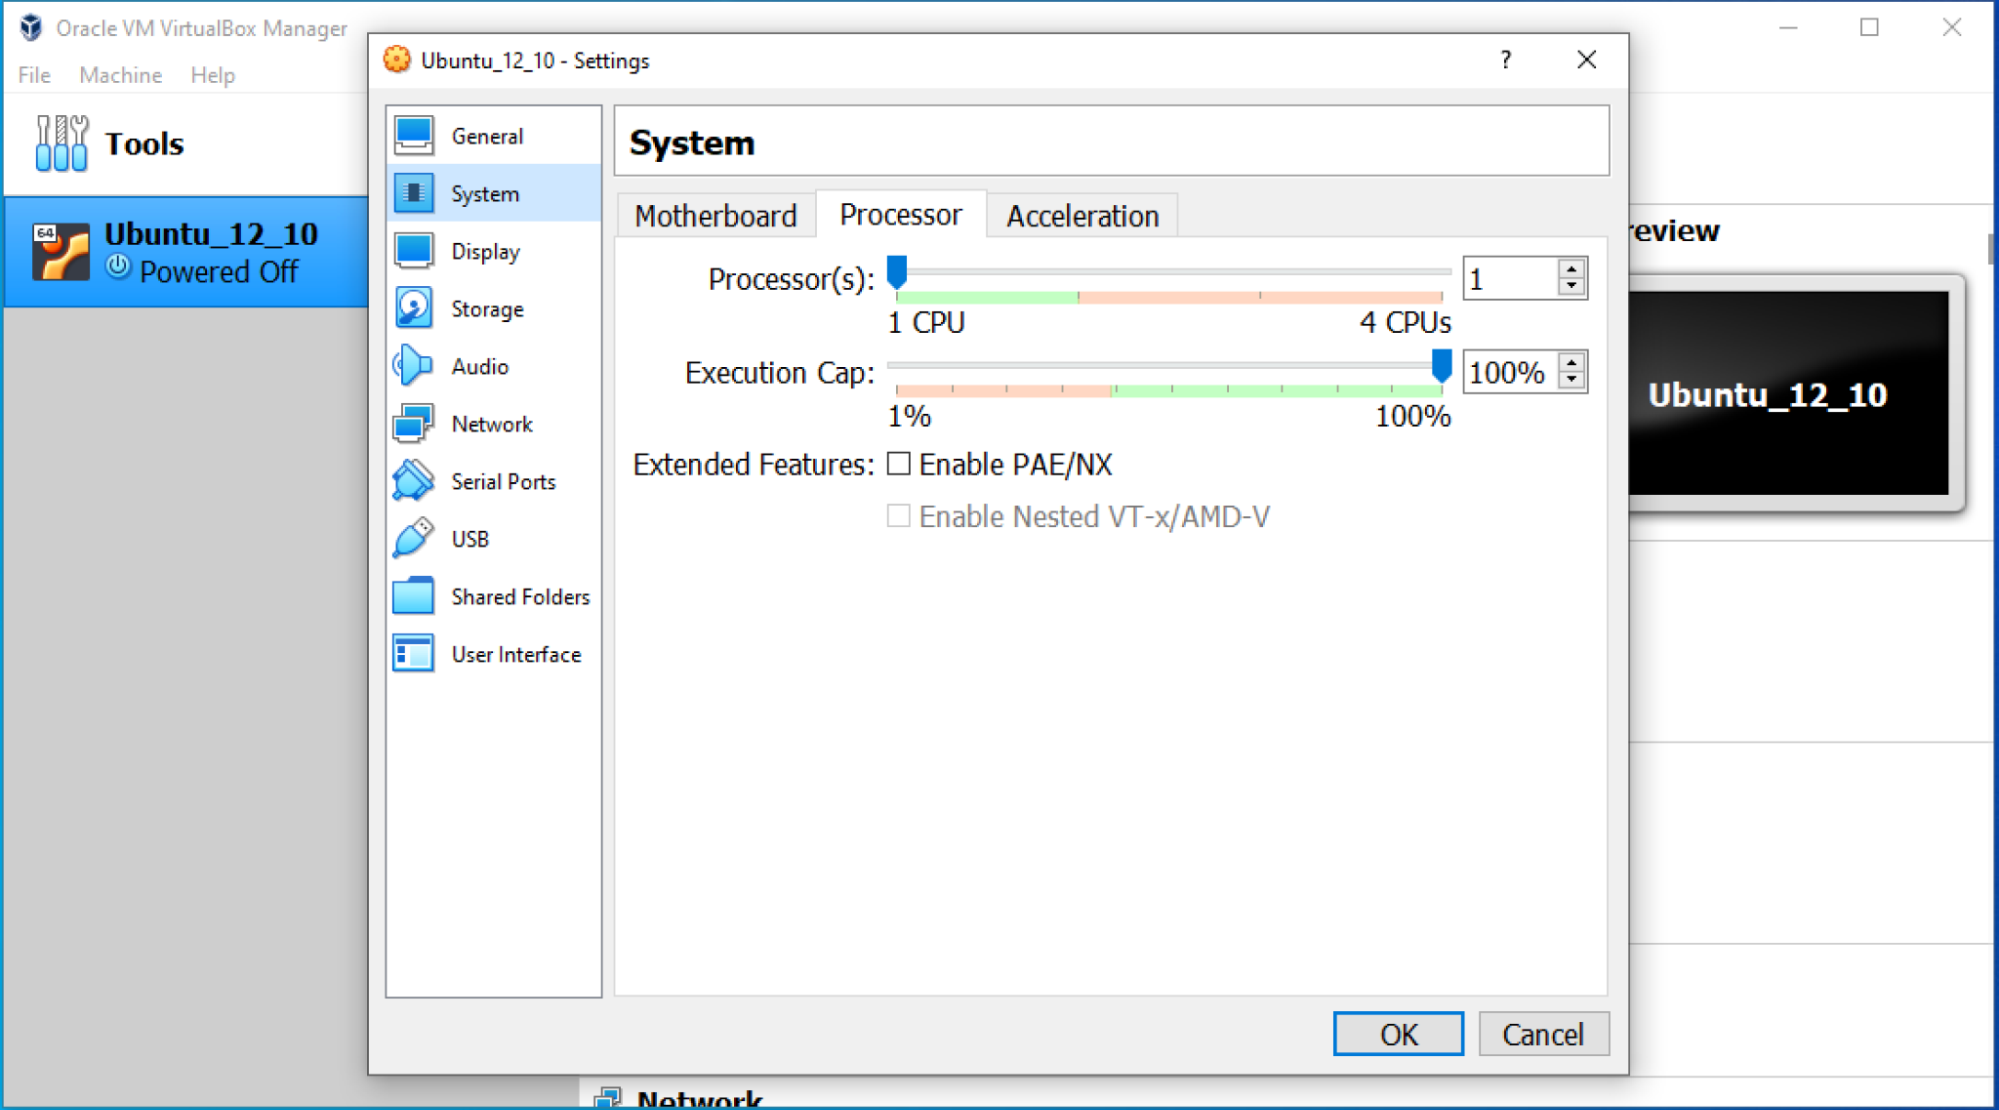Select the Display settings icon
Viewport: 1999px width, 1110px height.
[412, 251]
